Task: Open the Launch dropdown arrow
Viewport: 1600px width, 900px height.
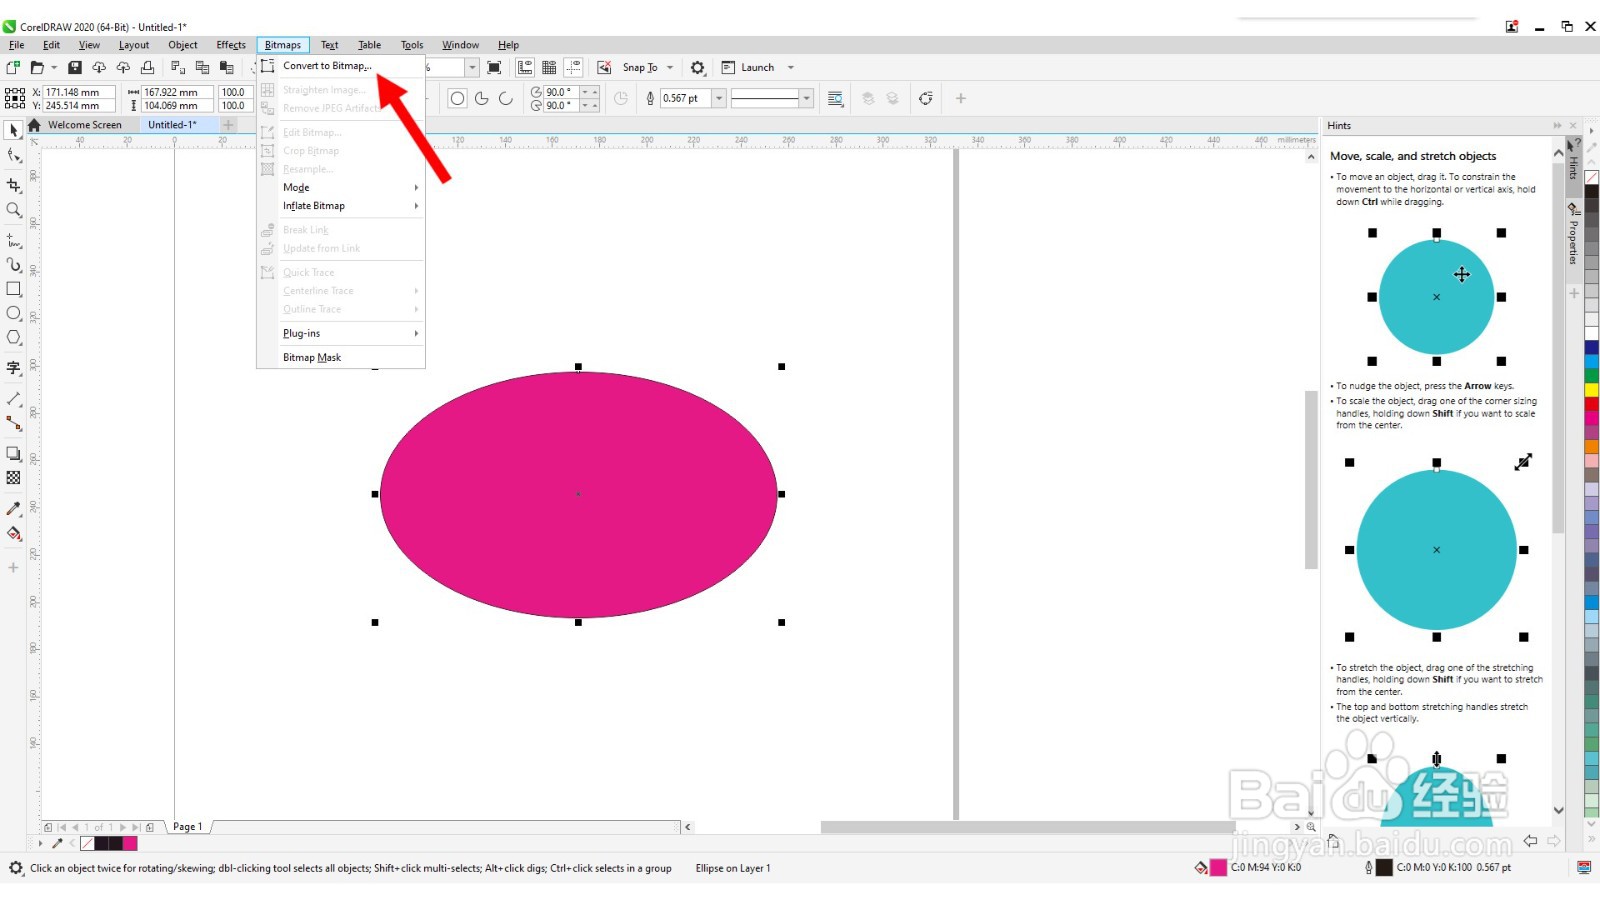Action: (x=791, y=67)
